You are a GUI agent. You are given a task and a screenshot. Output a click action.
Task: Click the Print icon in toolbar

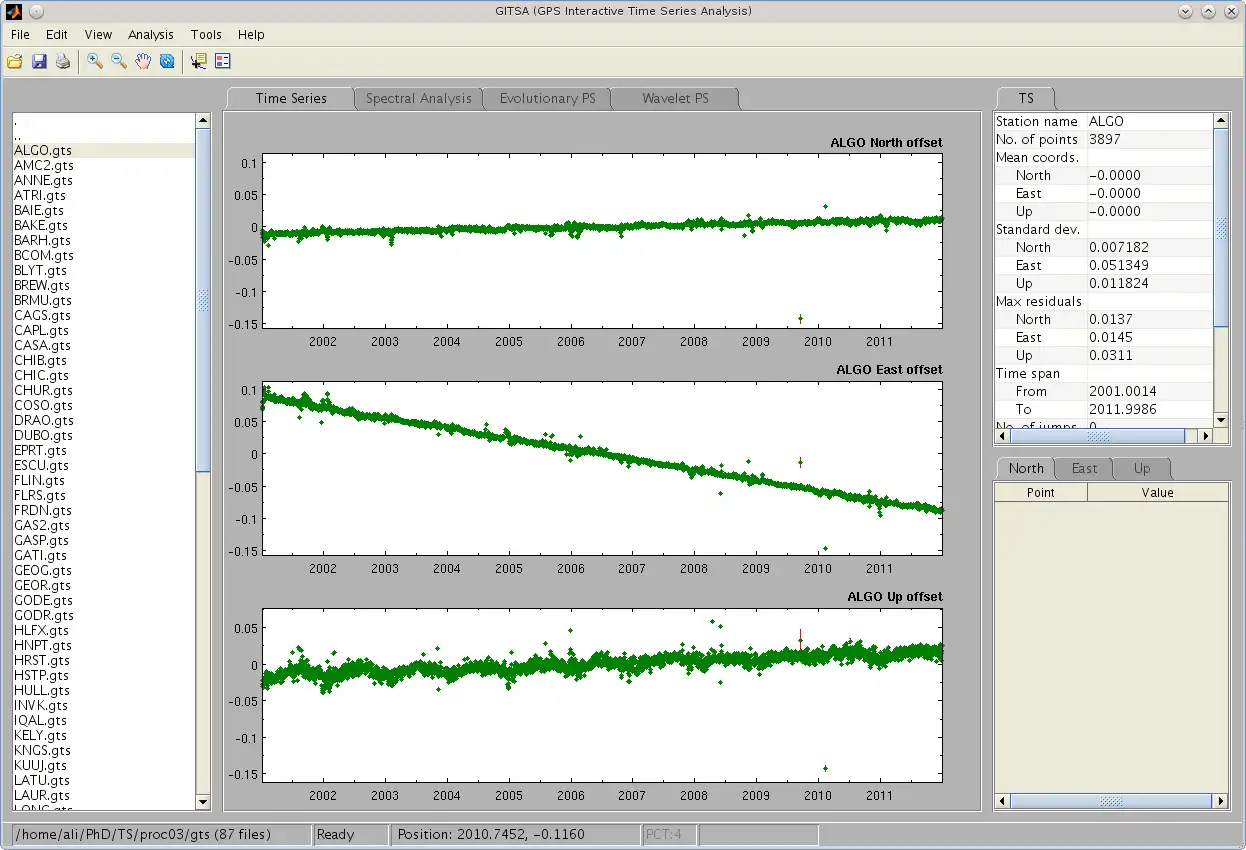[x=63, y=62]
